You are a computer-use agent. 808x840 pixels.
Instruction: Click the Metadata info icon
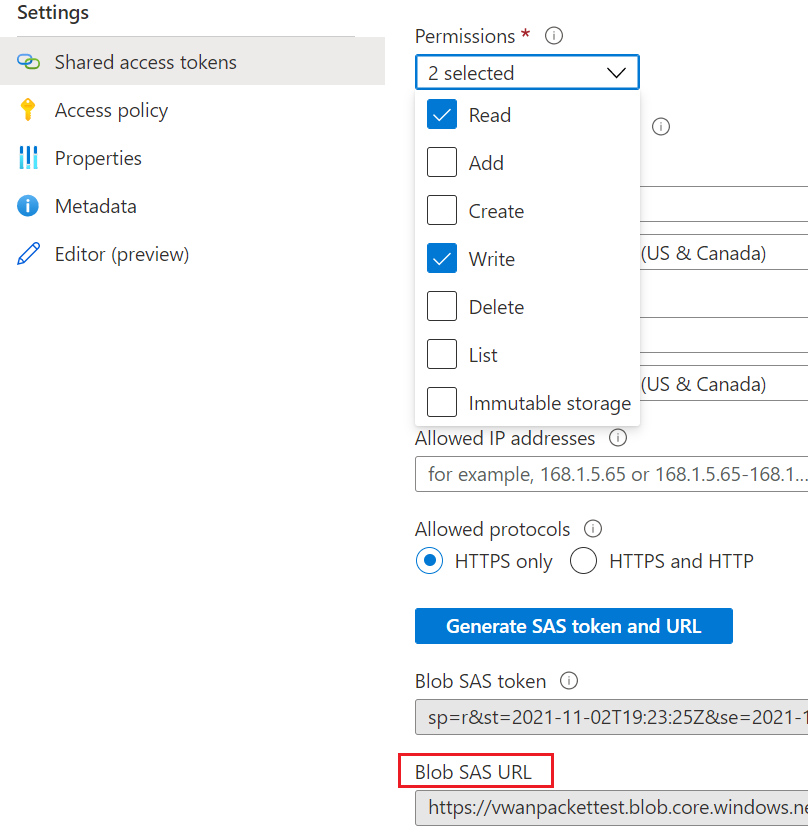[x=28, y=206]
